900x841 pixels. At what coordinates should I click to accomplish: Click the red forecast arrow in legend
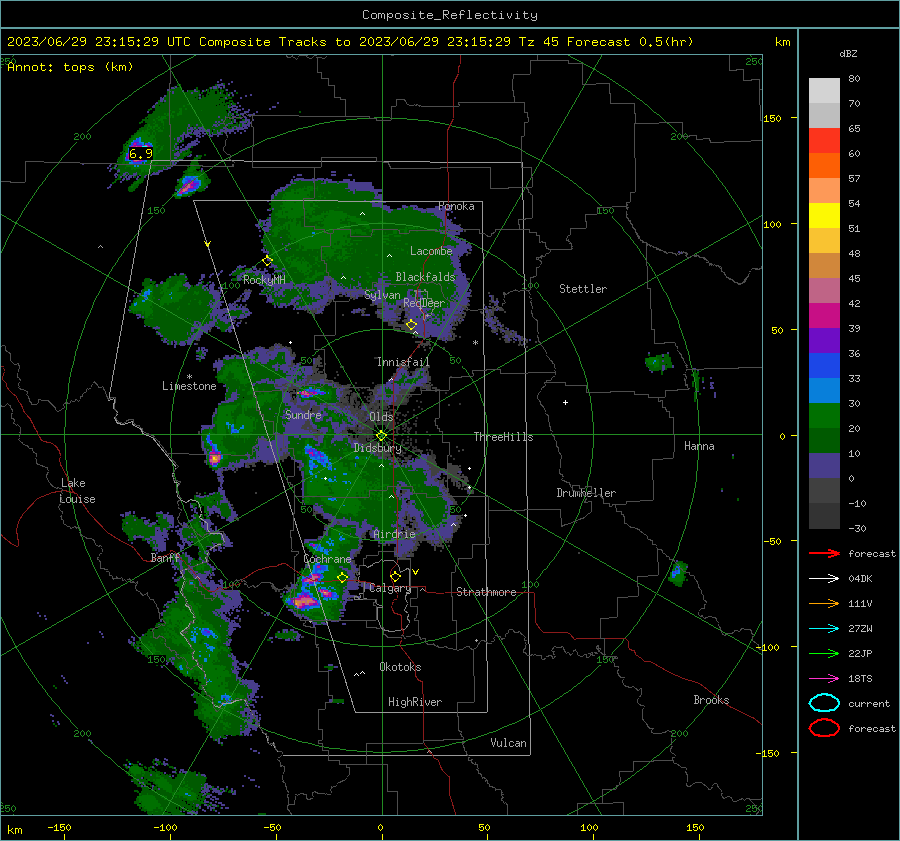[824, 553]
